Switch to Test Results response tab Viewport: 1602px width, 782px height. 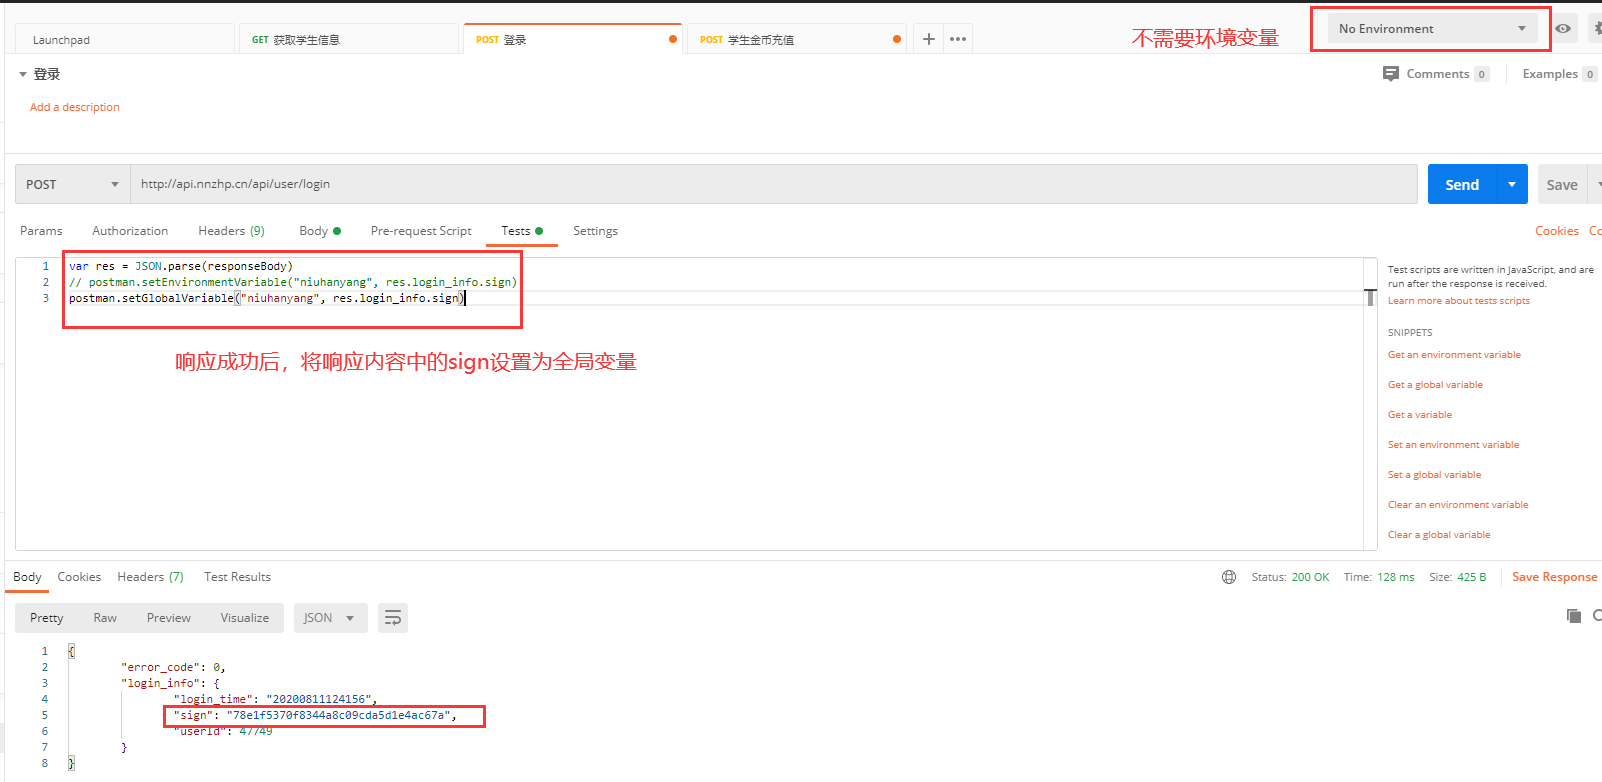pyautogui.click(x=237, y=577)
